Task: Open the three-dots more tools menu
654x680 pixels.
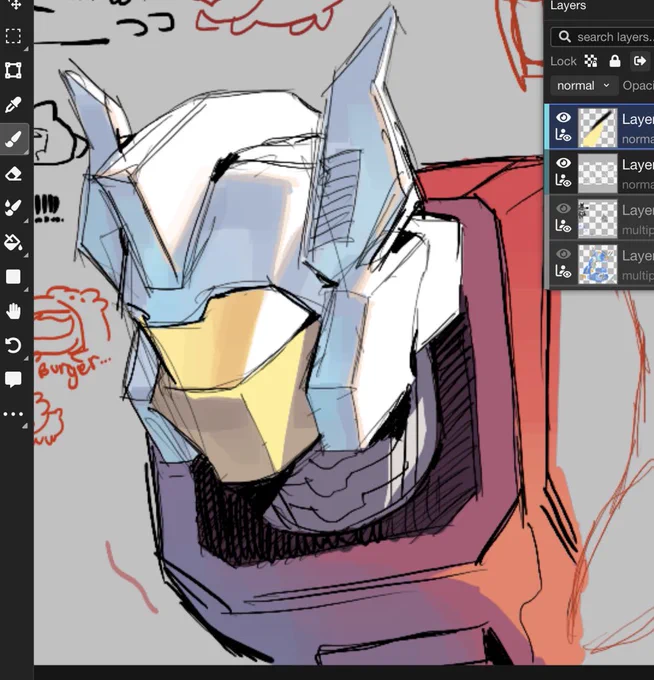Action: [13, 414]
